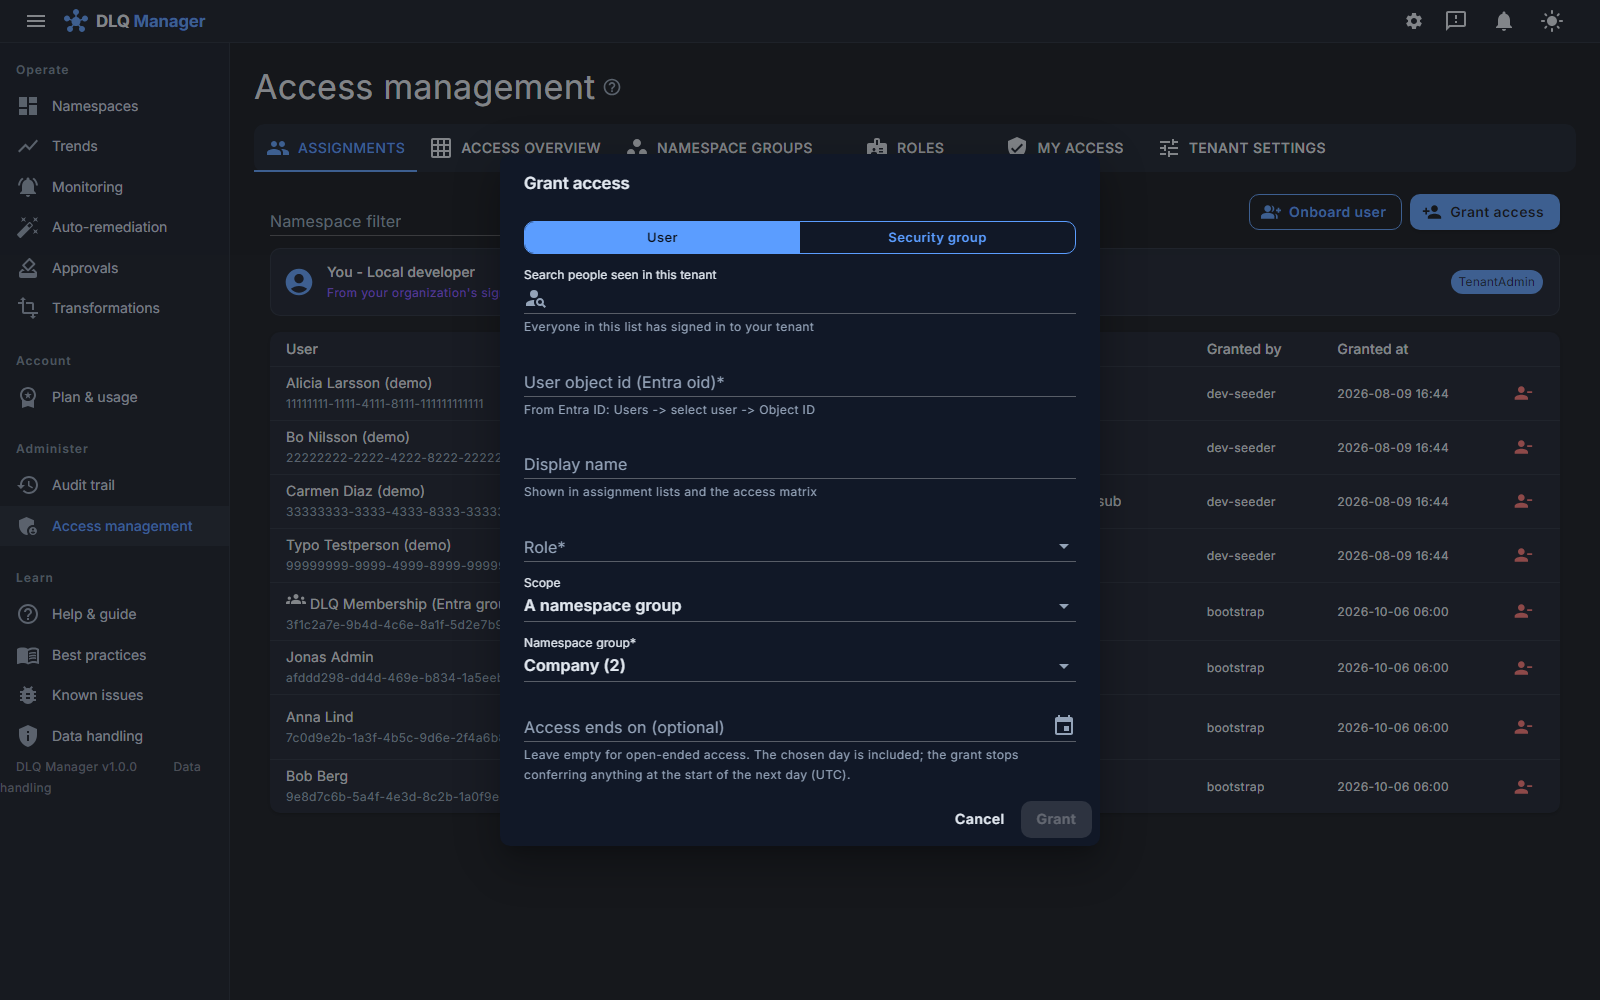1600x1000 pixels.
Task: Go to Monitoring page
Action: point(115,187)
